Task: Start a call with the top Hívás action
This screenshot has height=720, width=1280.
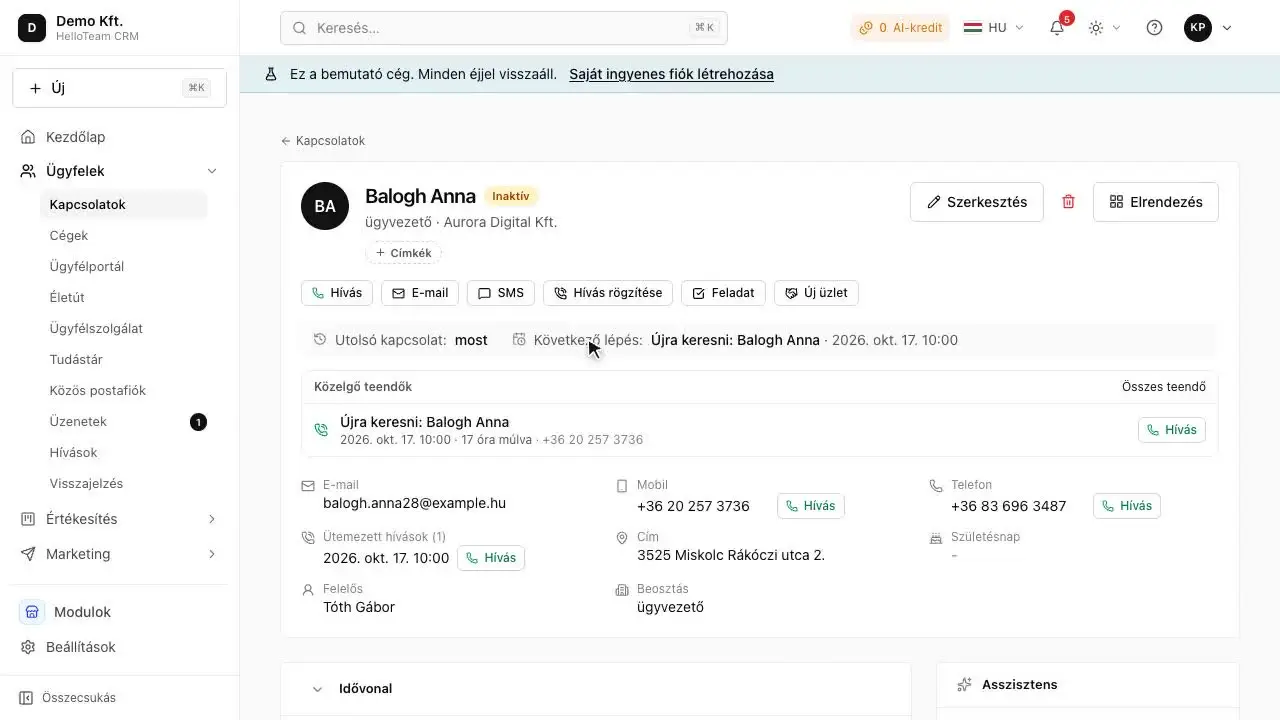Action: (337, 293)
